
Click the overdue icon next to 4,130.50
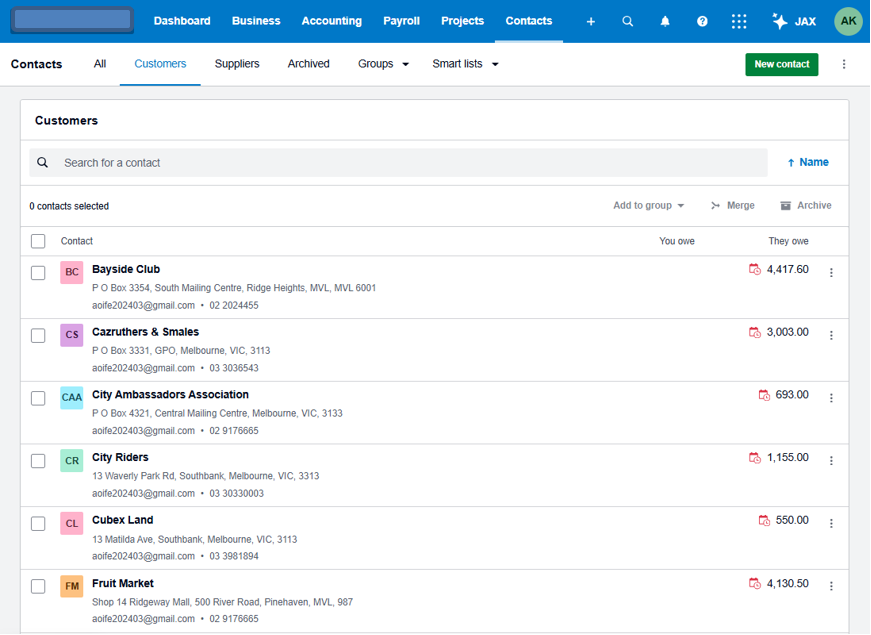pos(754,583)
